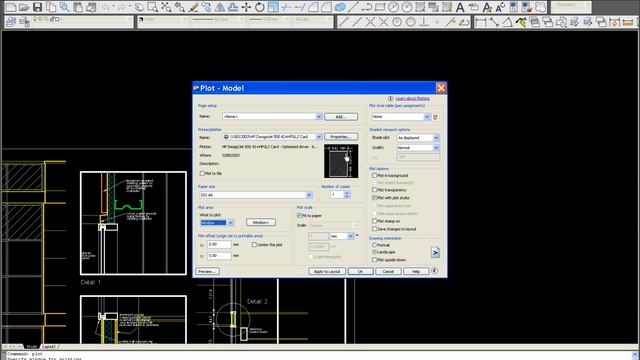This screenshot has height=360, width=640.
Task: Enable Save changes to layout checkbox
Action: coord(374,229)
